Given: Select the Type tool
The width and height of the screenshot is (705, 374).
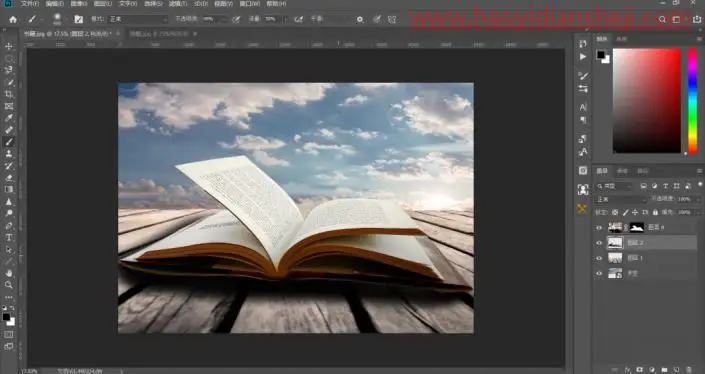Looking at the screenshot, I should point(9,237).
